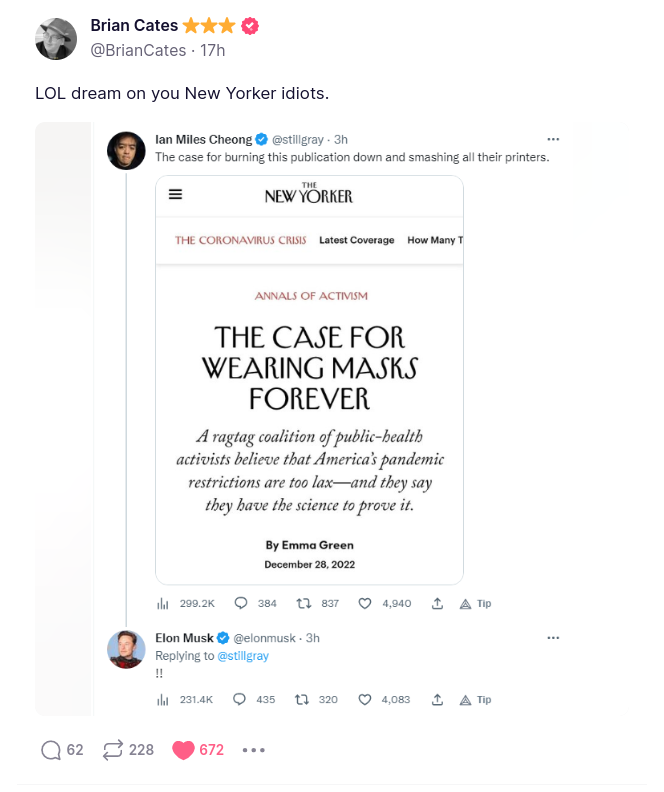
Task: Like Ian Miles Cheong's tweet with heart icon
Action: pos(365,603)
